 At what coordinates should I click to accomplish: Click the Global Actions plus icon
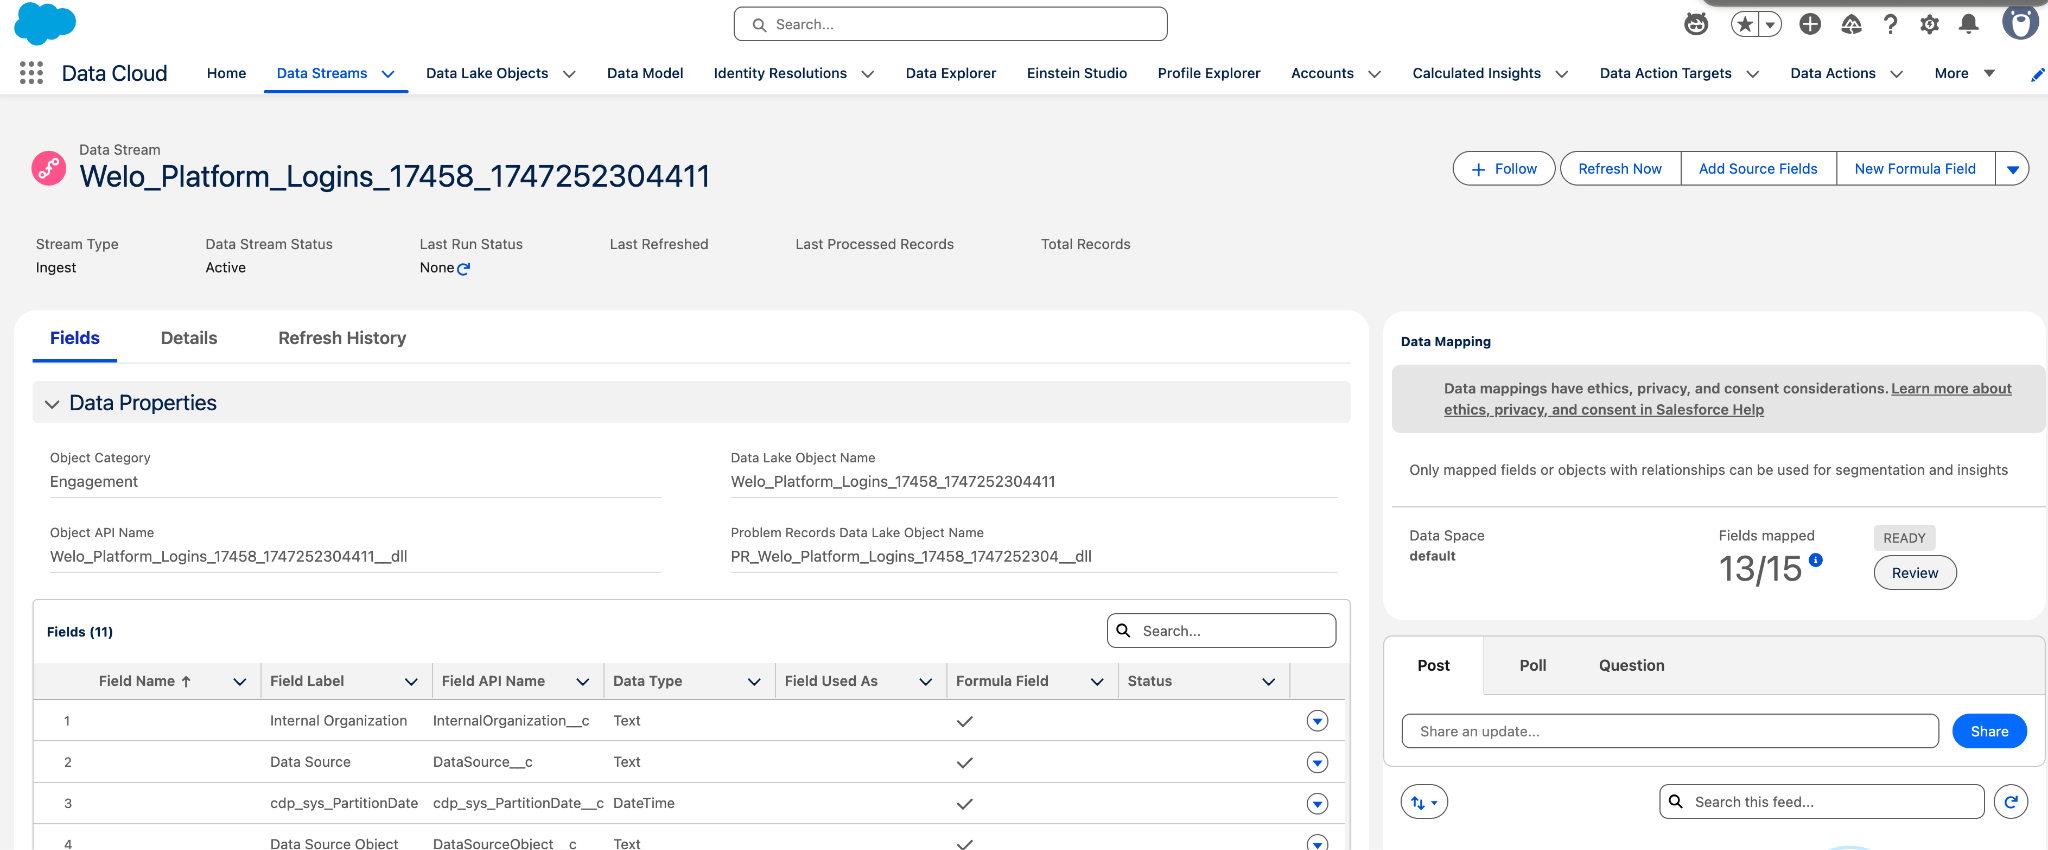[x=1810, y=24]
